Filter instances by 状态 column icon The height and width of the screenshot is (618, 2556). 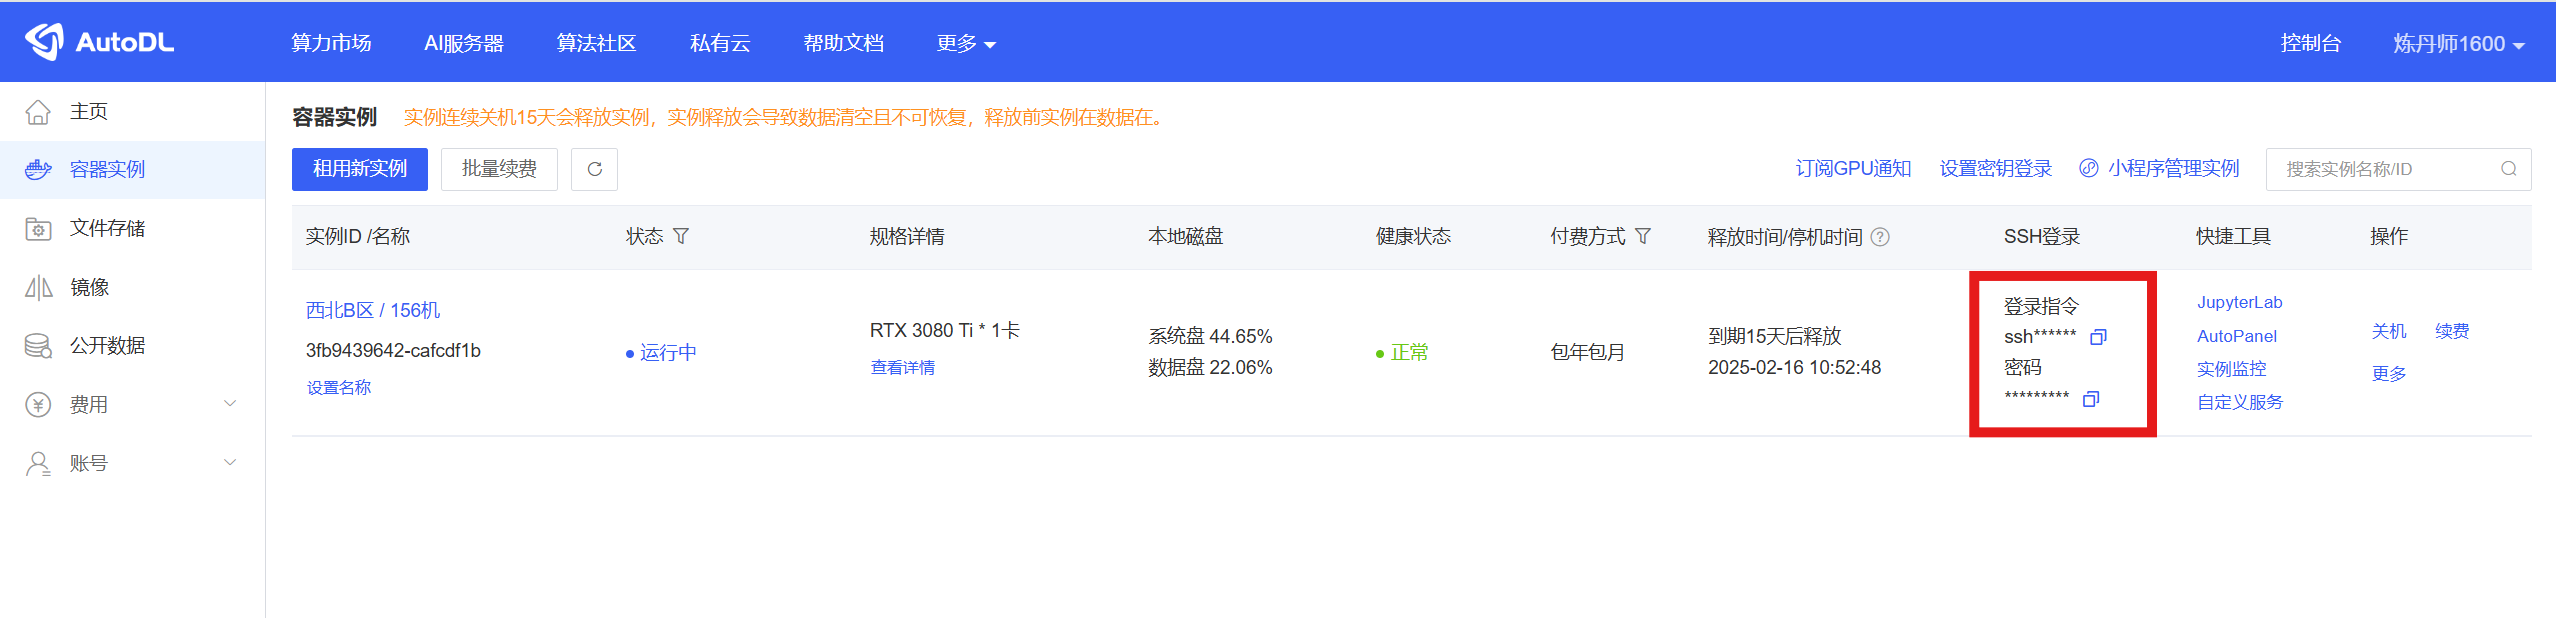[x=681, y=237]
